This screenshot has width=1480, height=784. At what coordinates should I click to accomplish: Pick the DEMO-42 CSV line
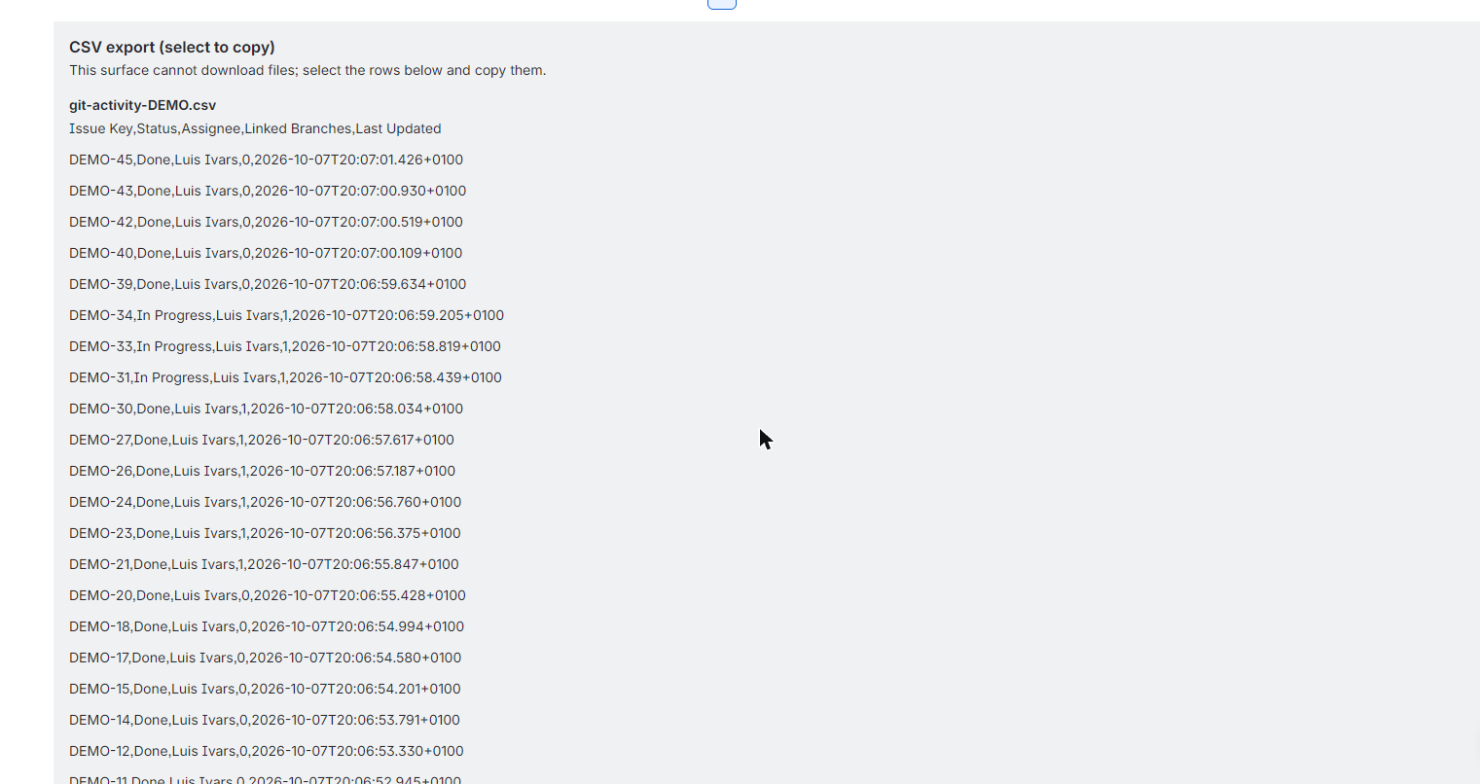pos(266,221)
